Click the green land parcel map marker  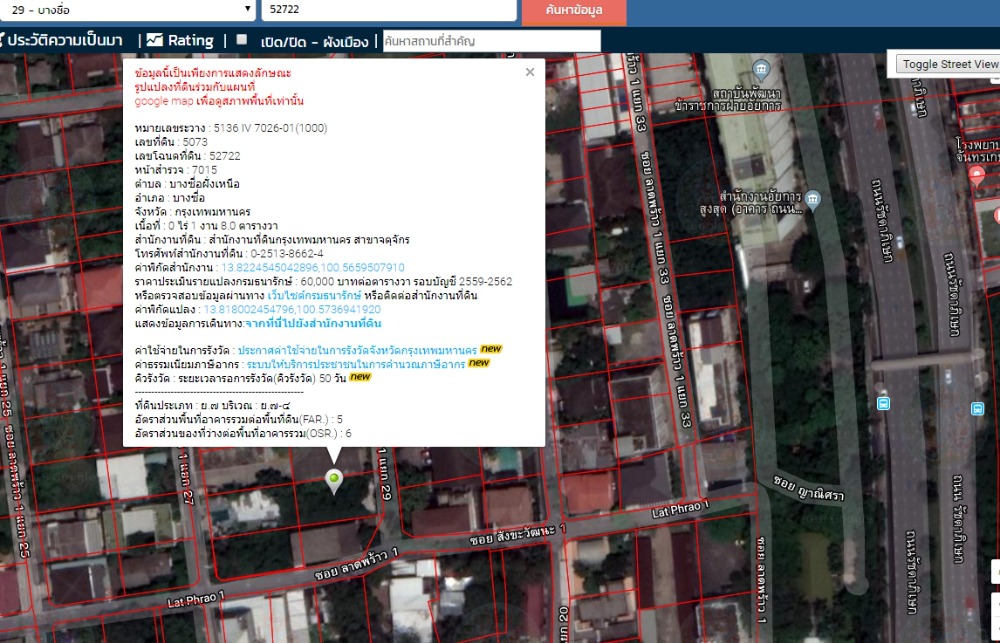tap(334, 480)
